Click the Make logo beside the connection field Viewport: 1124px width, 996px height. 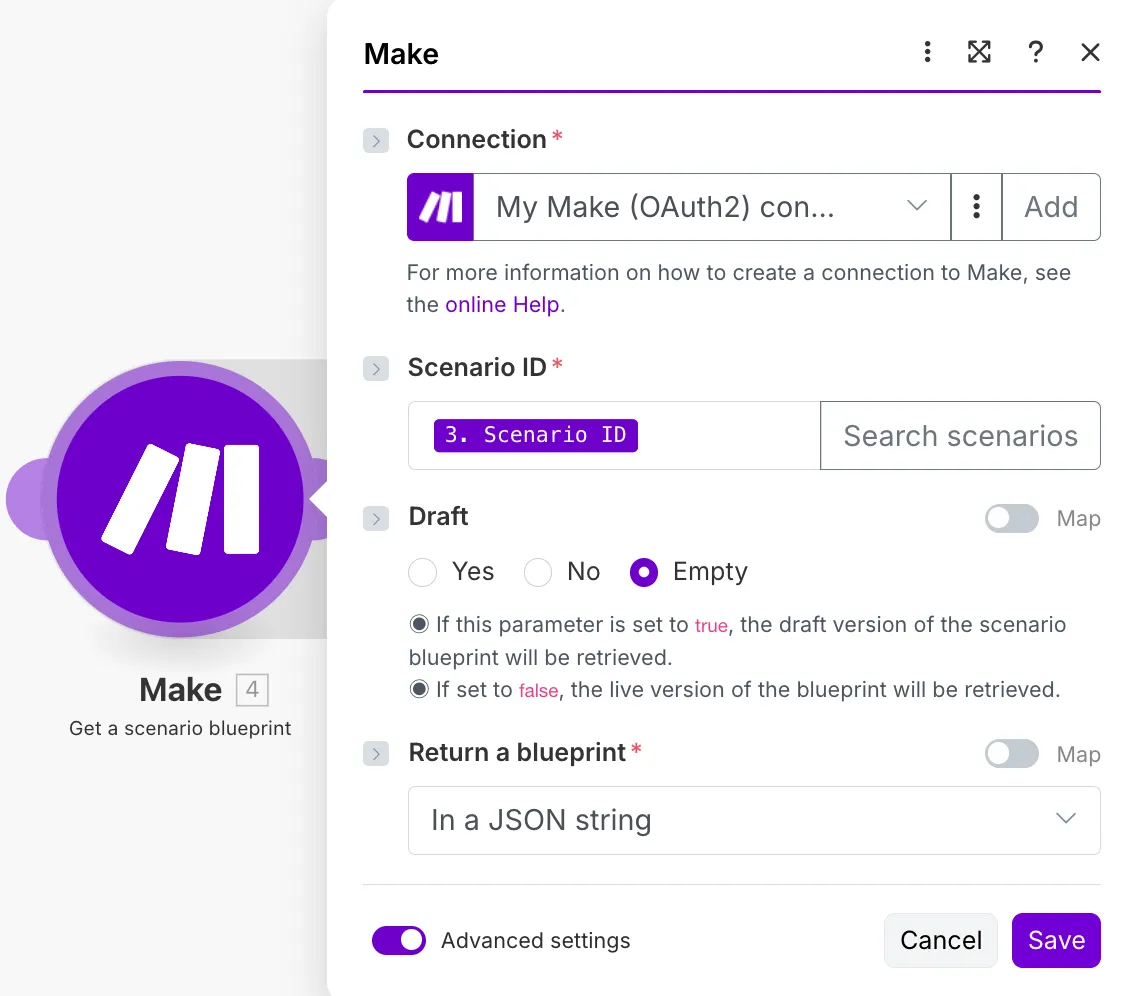coord(440,207)
